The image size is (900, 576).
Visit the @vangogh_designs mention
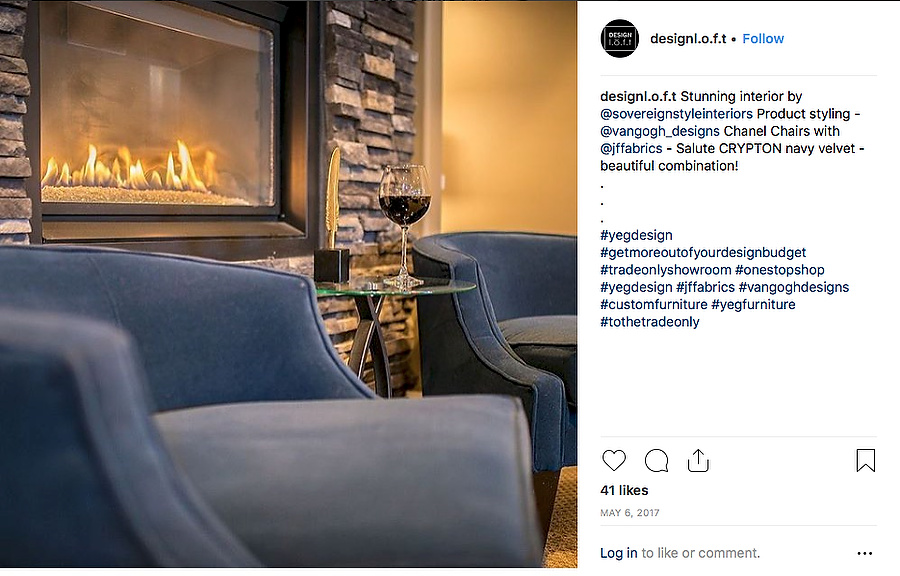click(x=660, y=131)
